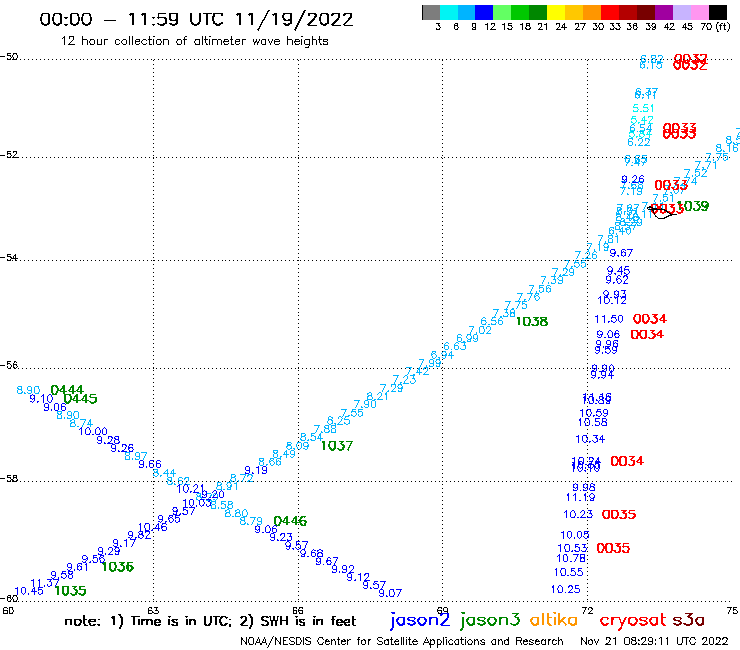740x650 pixels.
Task: Click the wave height value '10.78'
Action: (571, 558)
